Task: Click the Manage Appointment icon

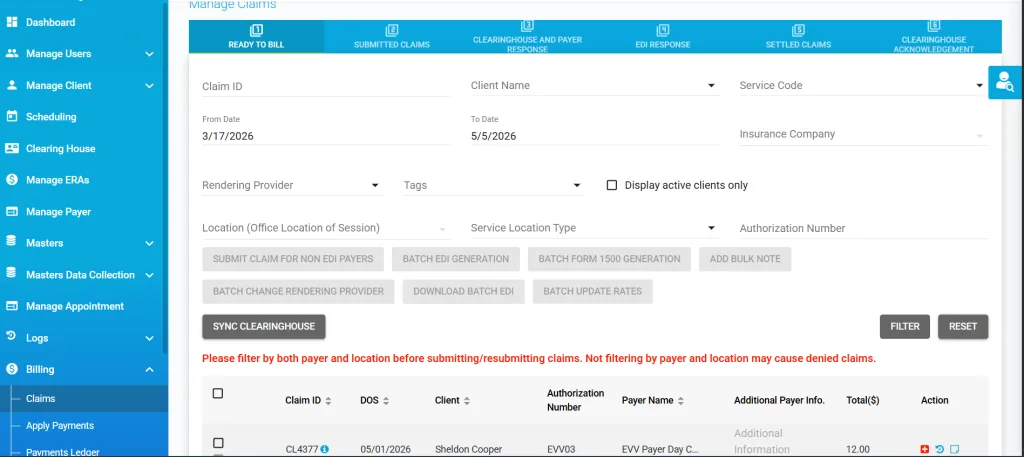Action: pos(11,306)
